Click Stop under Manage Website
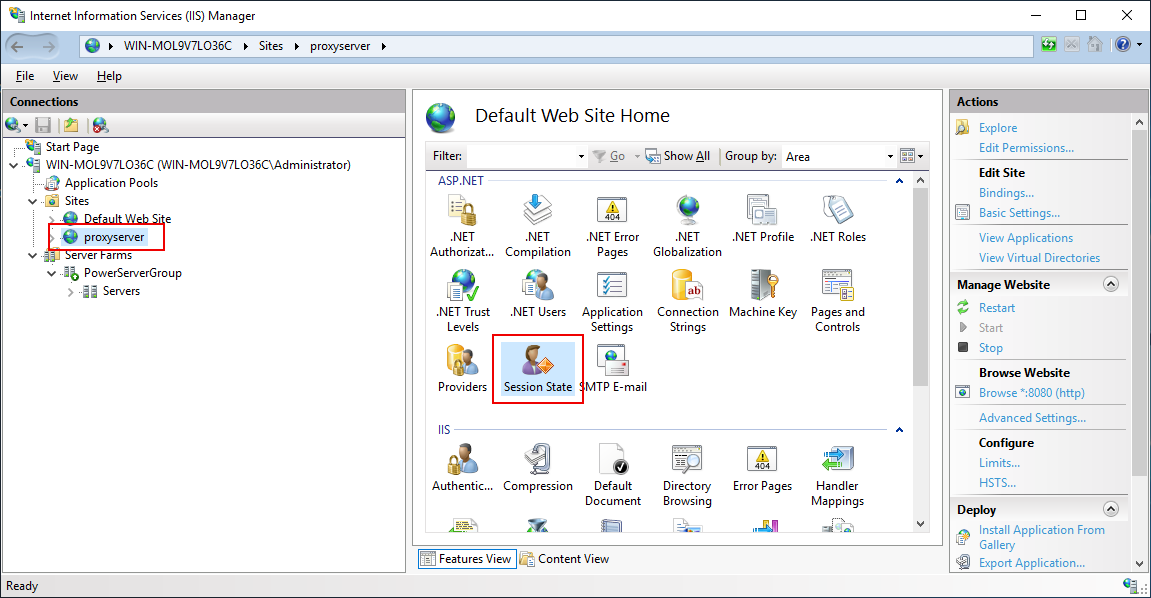The image size is (1151, 598). click(x=990, y=348)
